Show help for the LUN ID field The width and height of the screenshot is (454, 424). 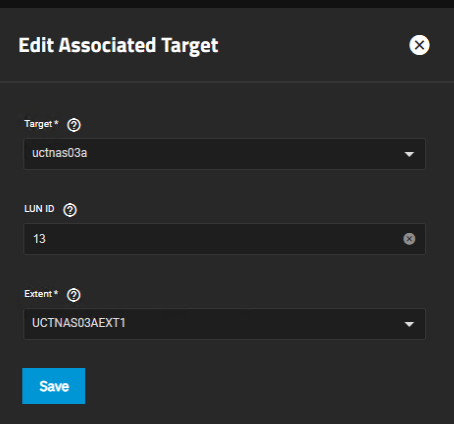(70, 210)
